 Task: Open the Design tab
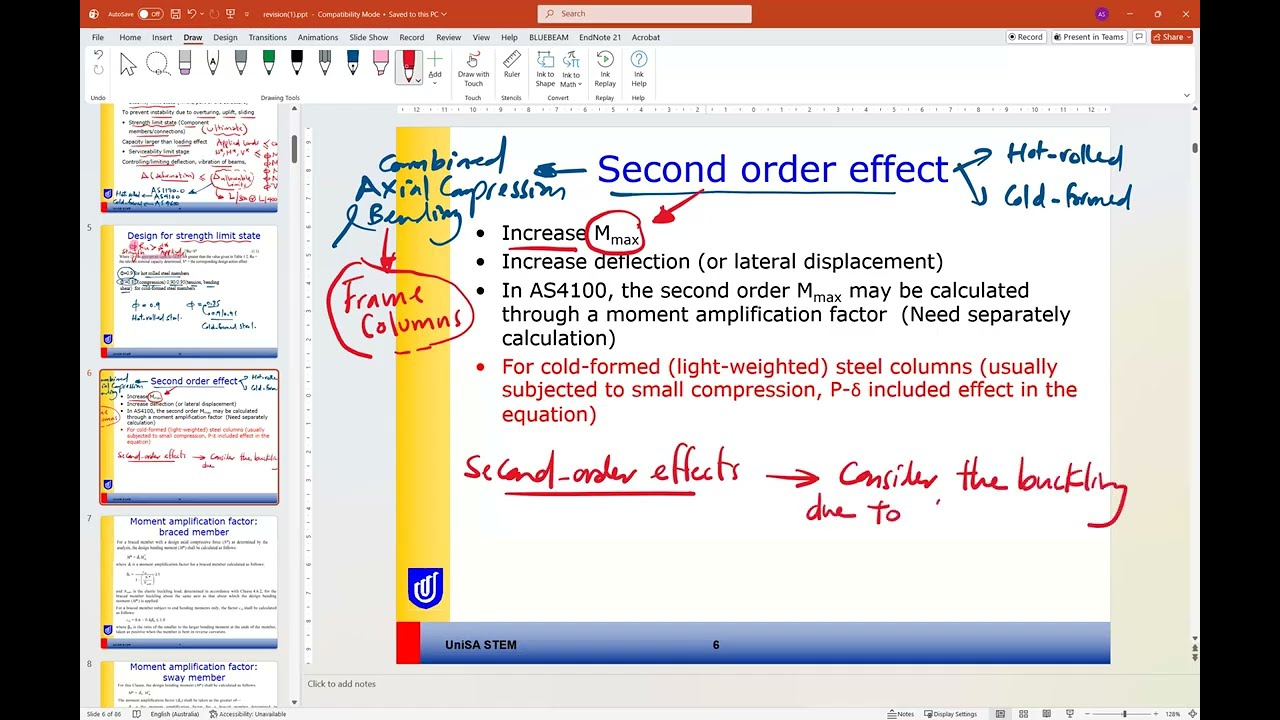click(225, 37)
